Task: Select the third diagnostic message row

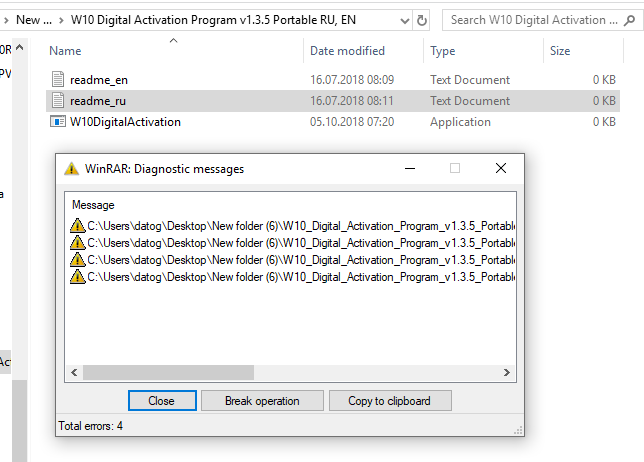Action: point(292,260)
